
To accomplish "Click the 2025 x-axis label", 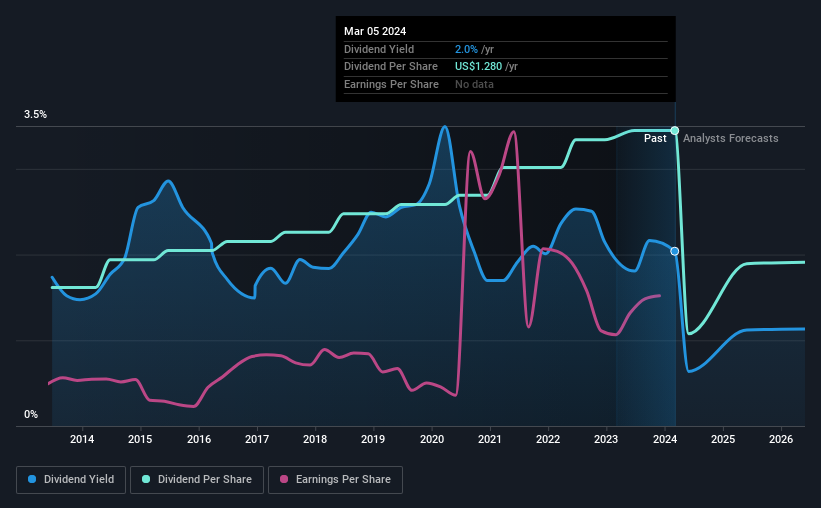I will point(723,439).
